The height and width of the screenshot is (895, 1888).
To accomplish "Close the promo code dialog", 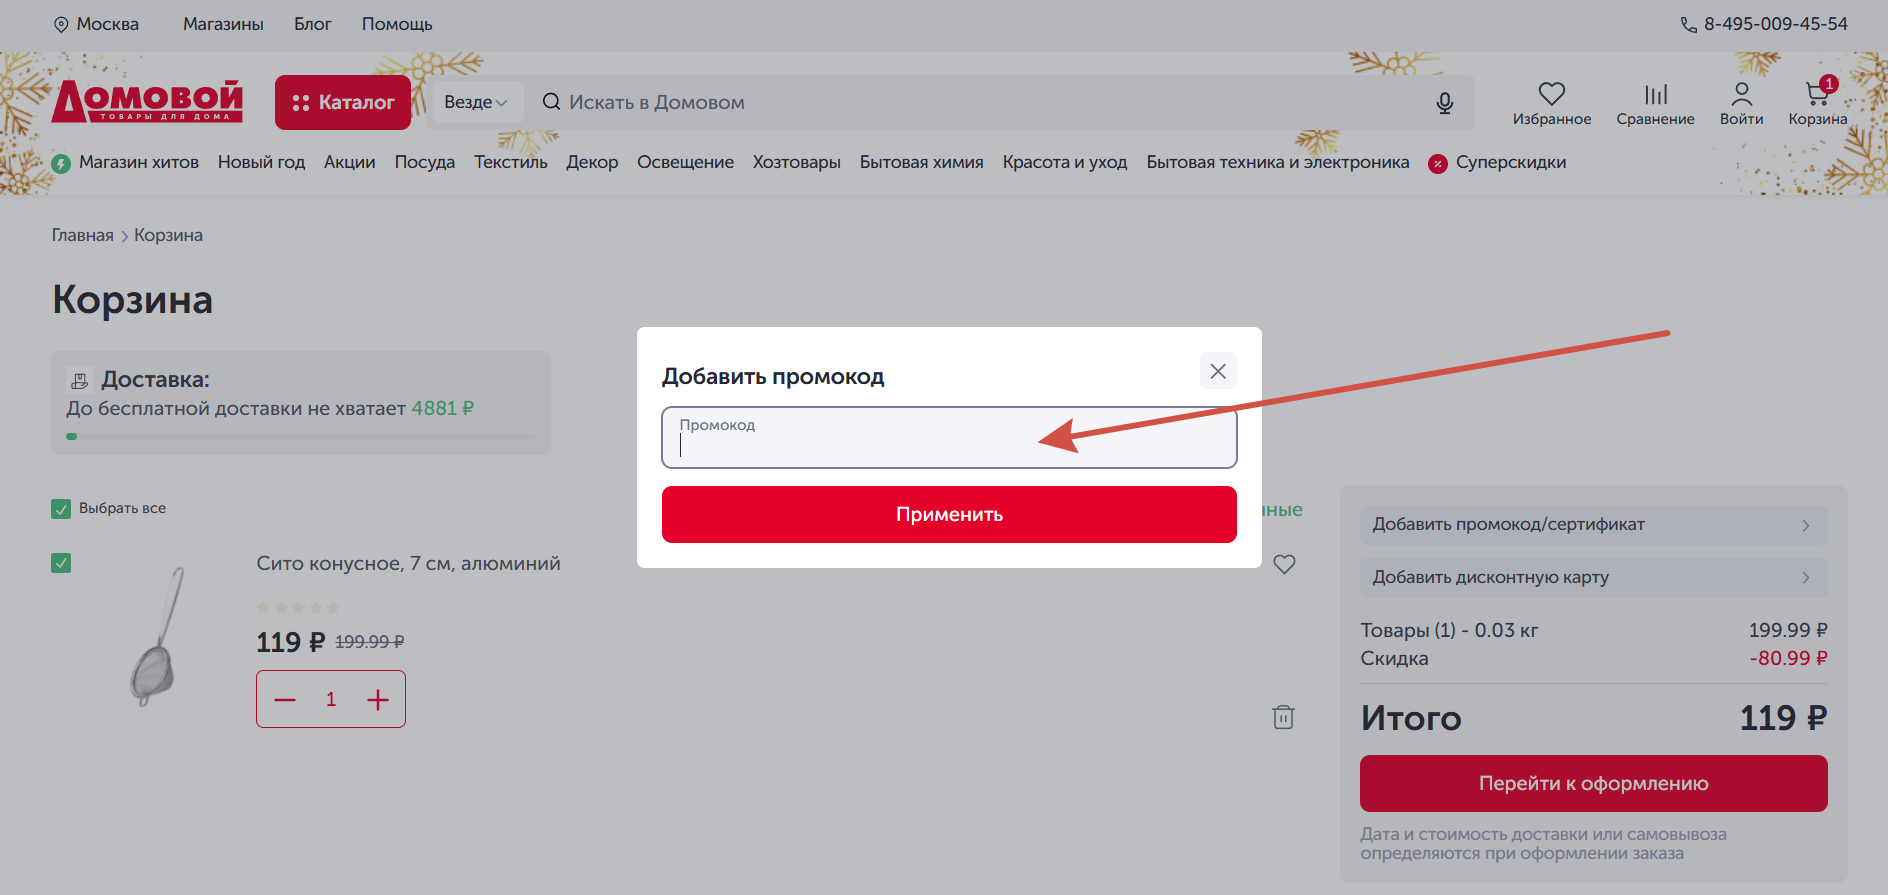I will (x=1218, y=371).
